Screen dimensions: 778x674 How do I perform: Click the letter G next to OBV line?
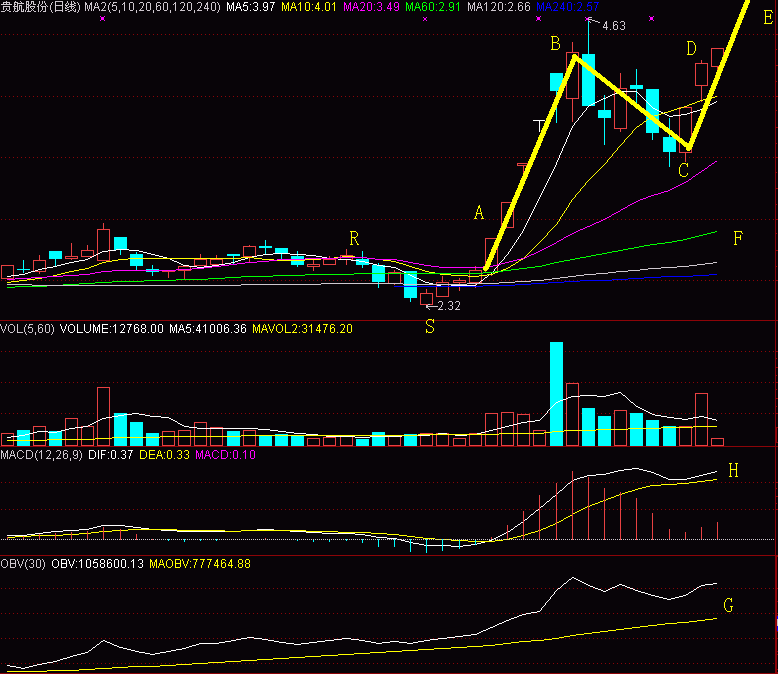point(728,605)
